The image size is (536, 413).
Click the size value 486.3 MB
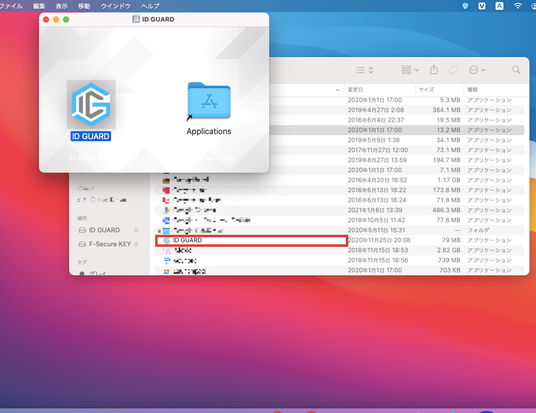446,210
